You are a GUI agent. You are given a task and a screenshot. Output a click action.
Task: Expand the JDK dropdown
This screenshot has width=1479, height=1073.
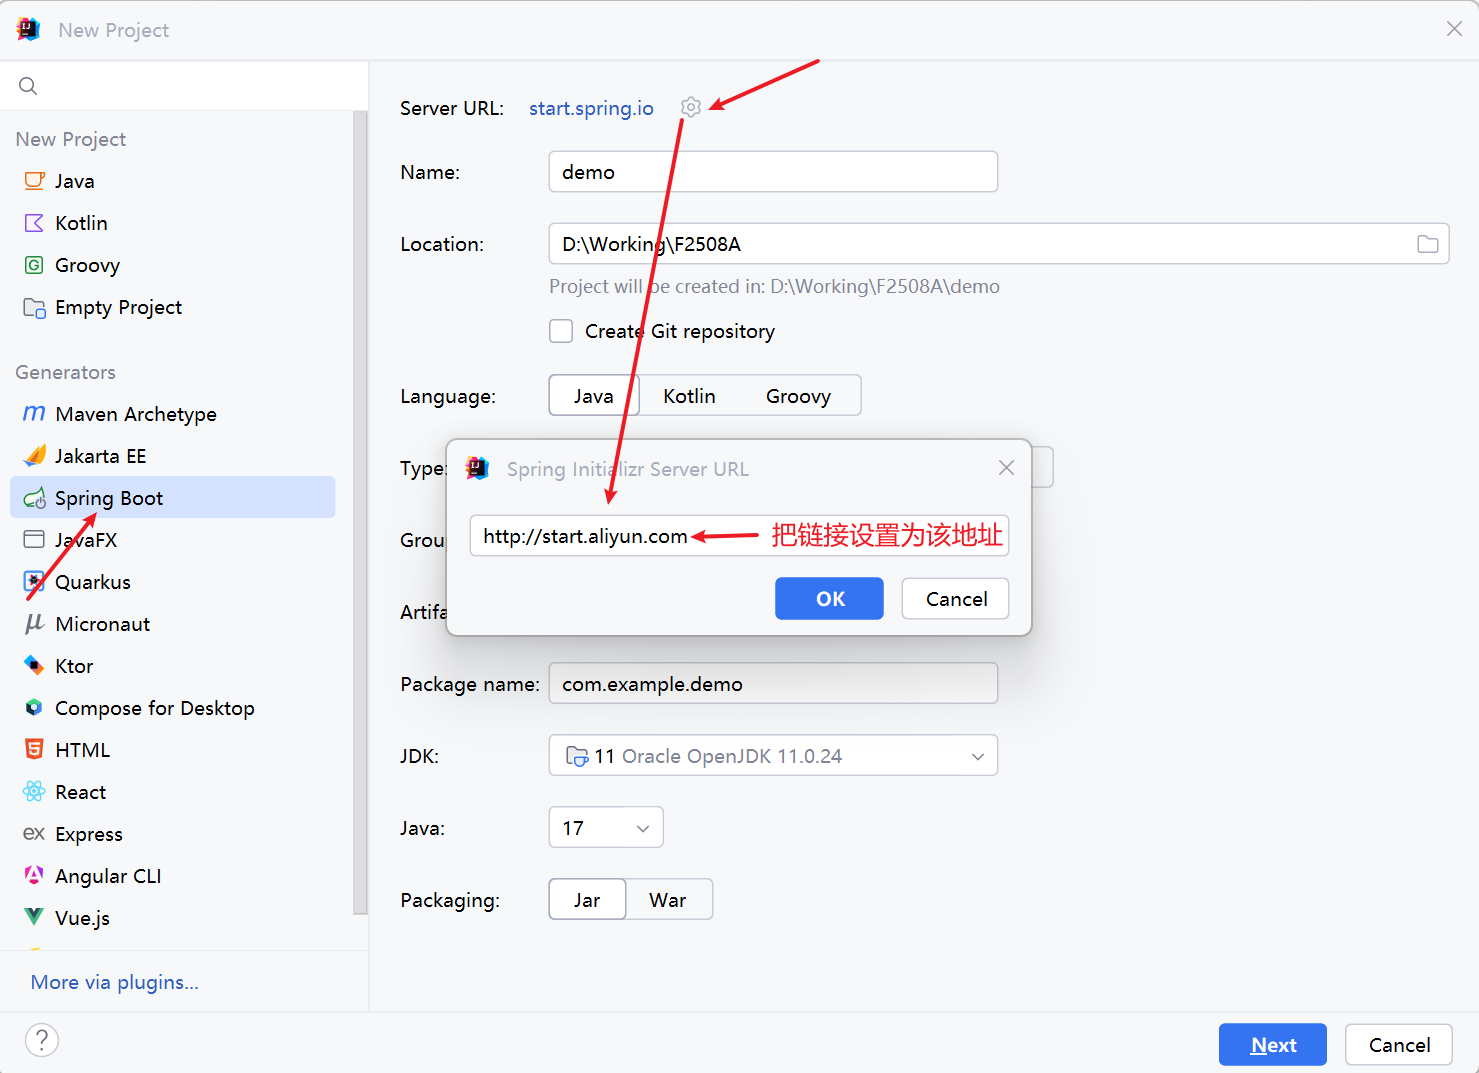[x=773, y=756]
